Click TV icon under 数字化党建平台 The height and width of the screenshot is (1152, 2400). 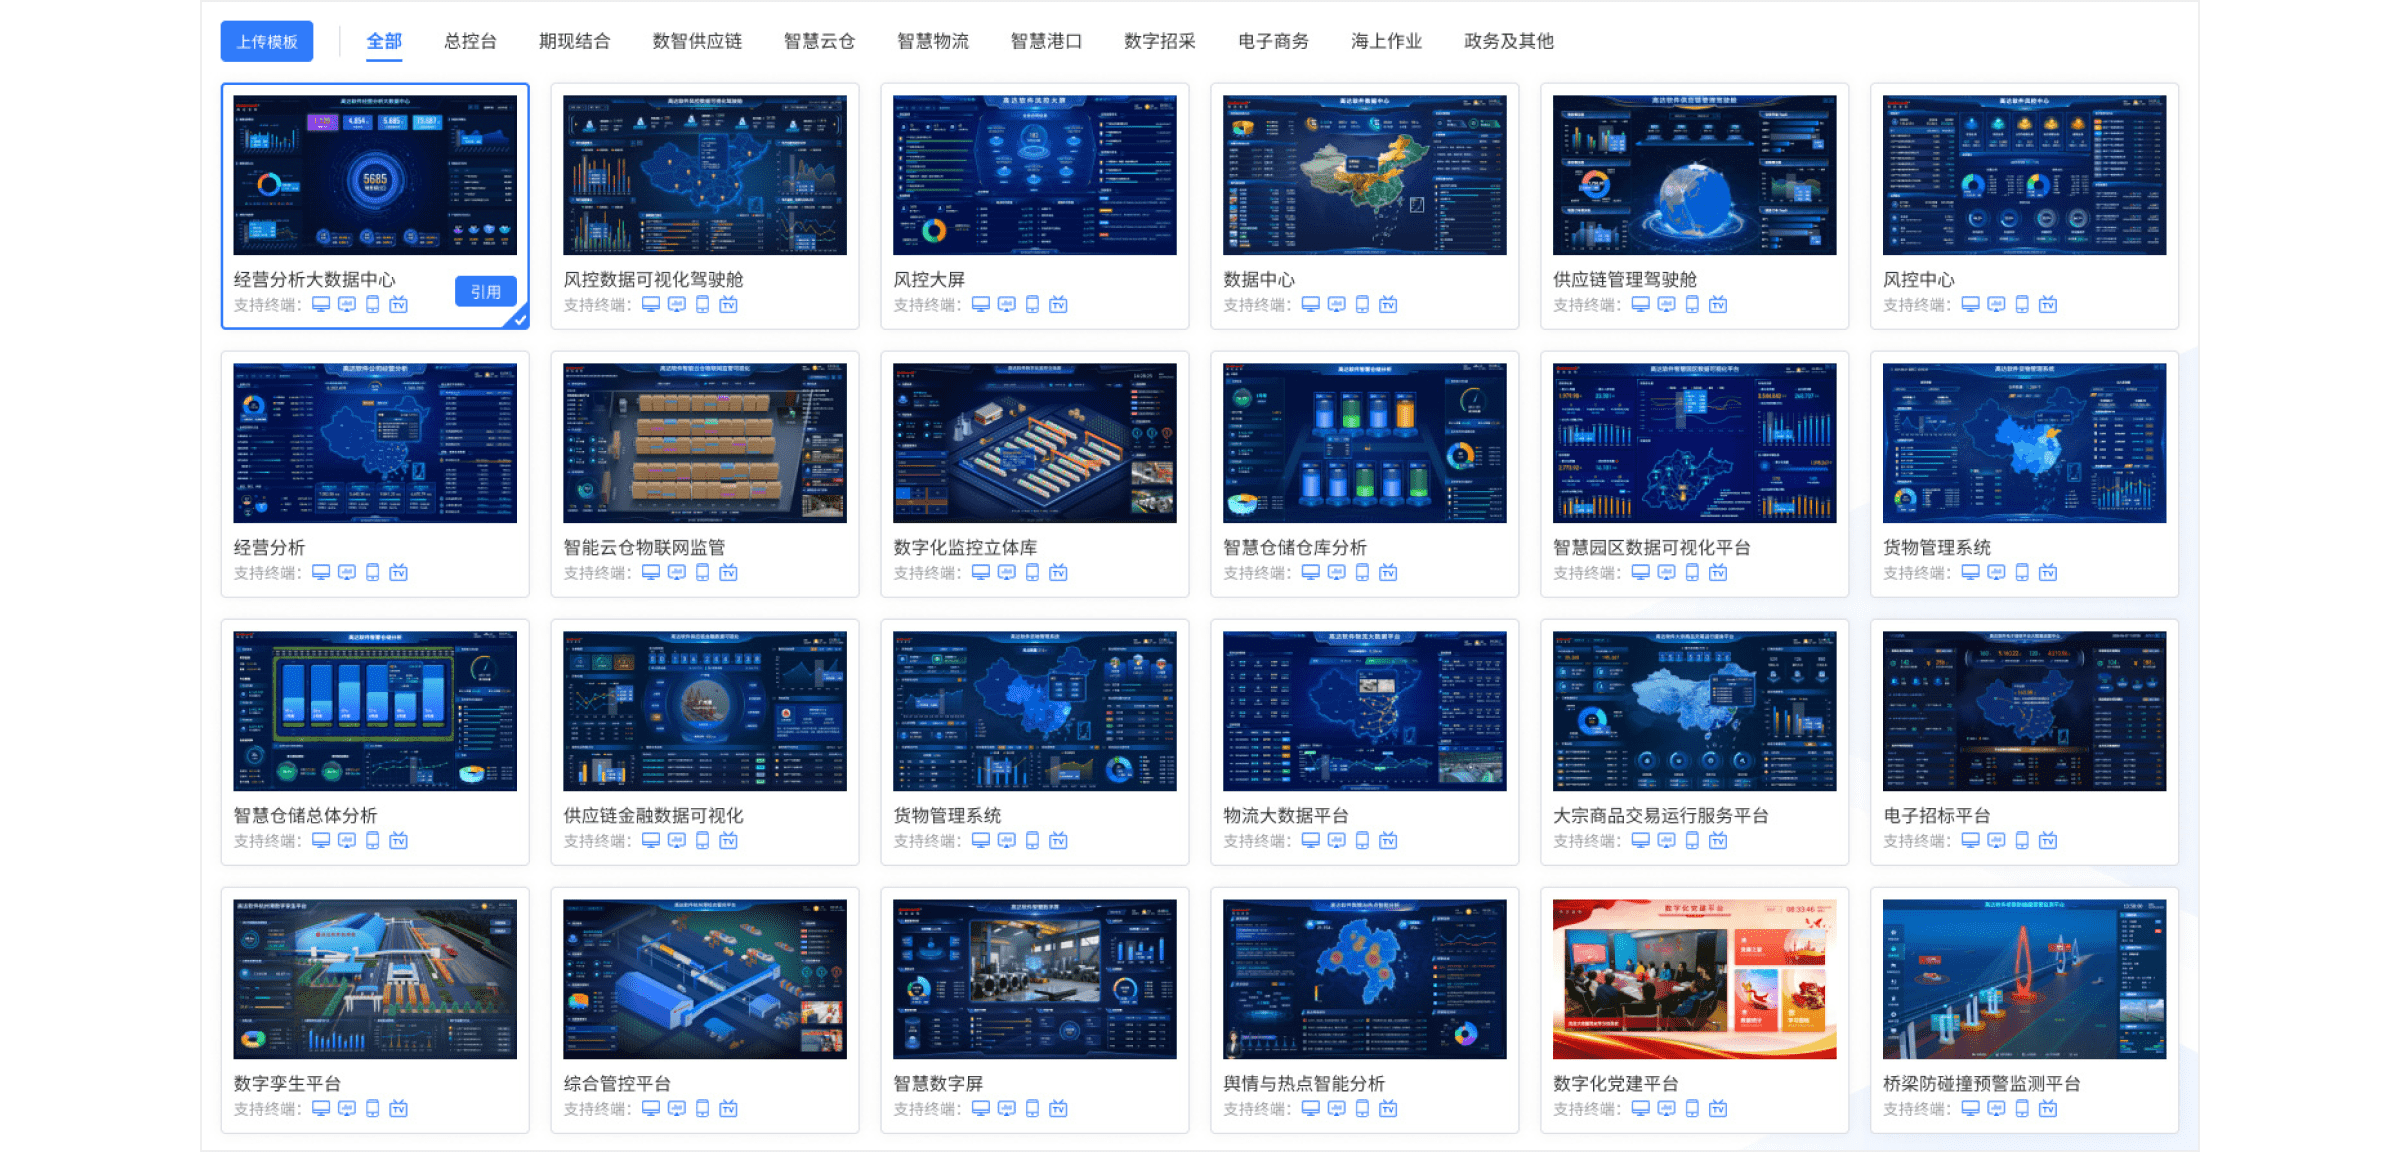pyautogui.click(x=1718, y=1109)
